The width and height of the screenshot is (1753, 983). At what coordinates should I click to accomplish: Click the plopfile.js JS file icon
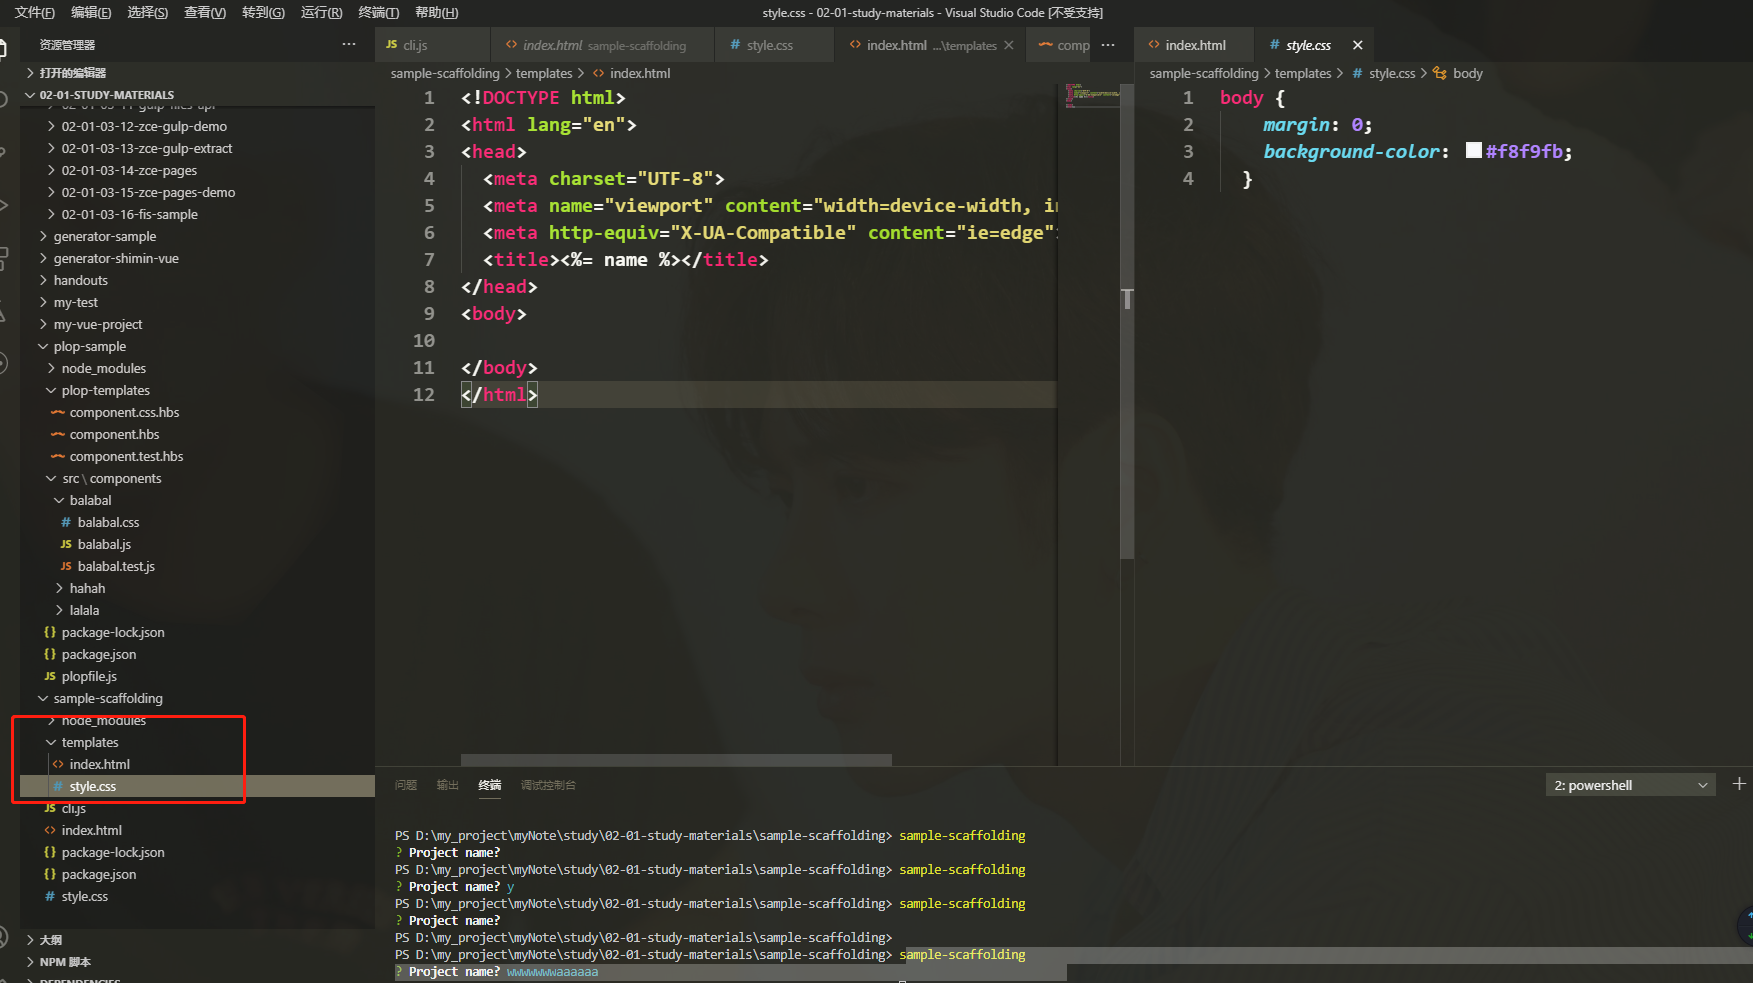[x=50, y=676]
